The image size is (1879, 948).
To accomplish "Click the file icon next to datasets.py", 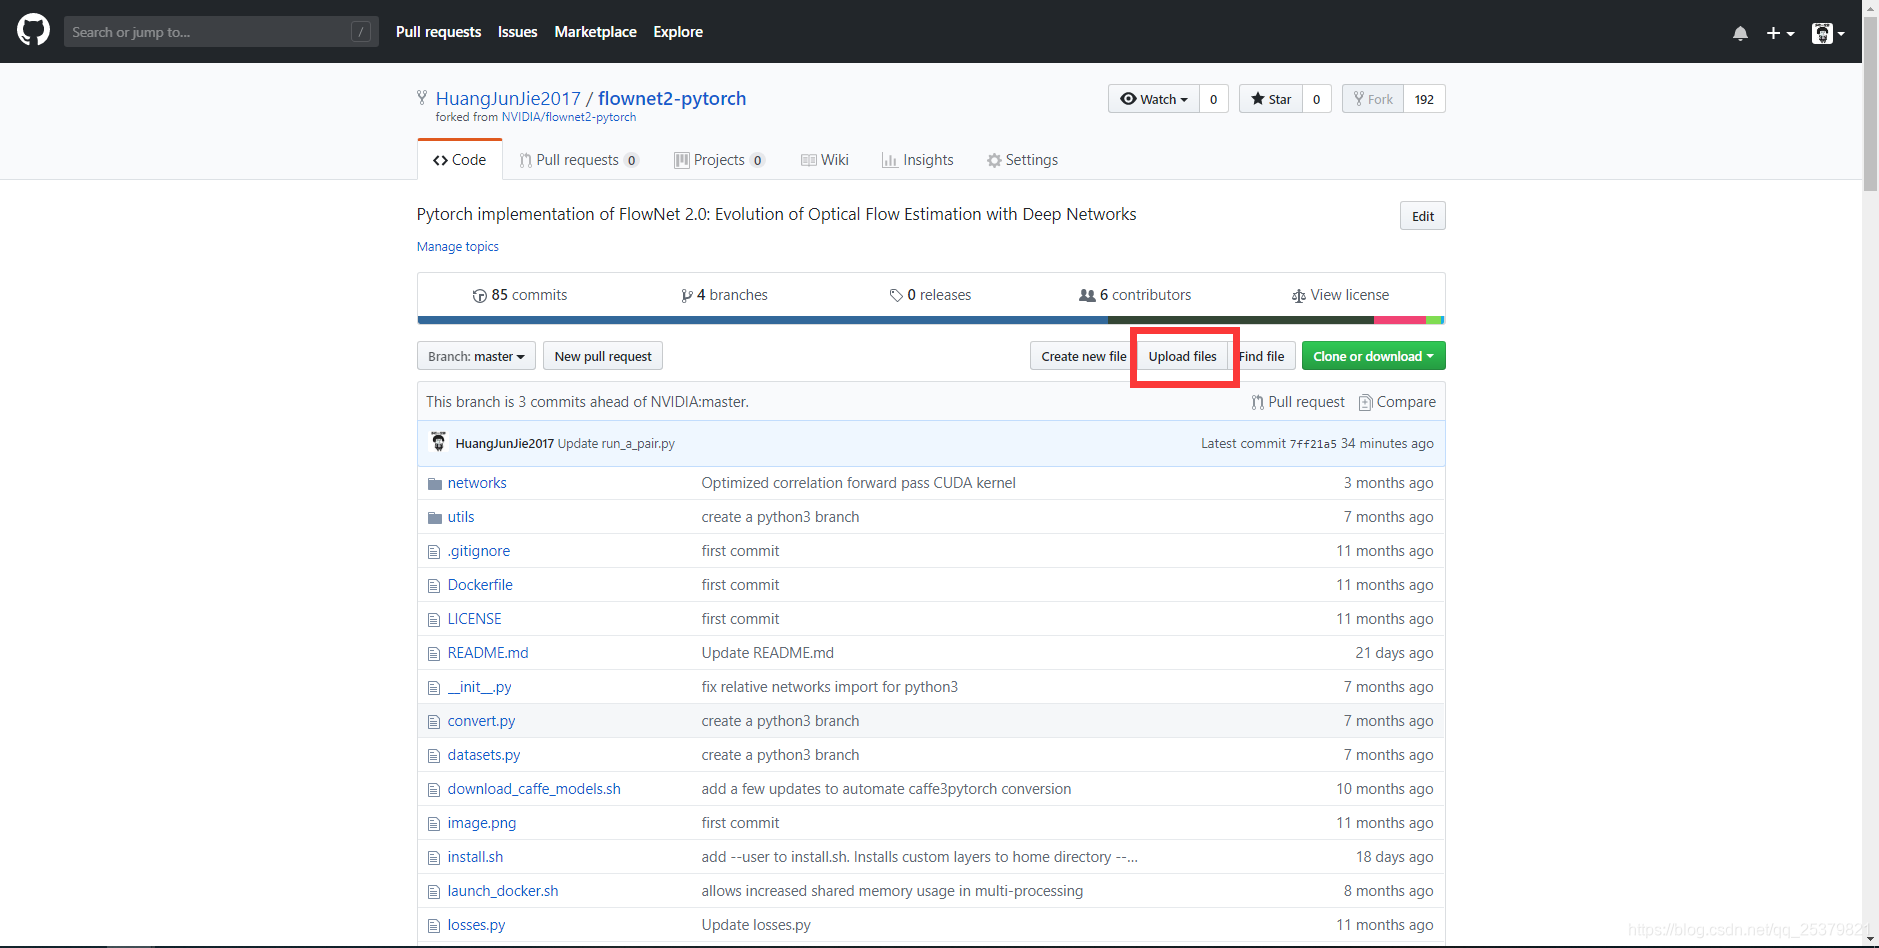I will click(x=433, y=756).
